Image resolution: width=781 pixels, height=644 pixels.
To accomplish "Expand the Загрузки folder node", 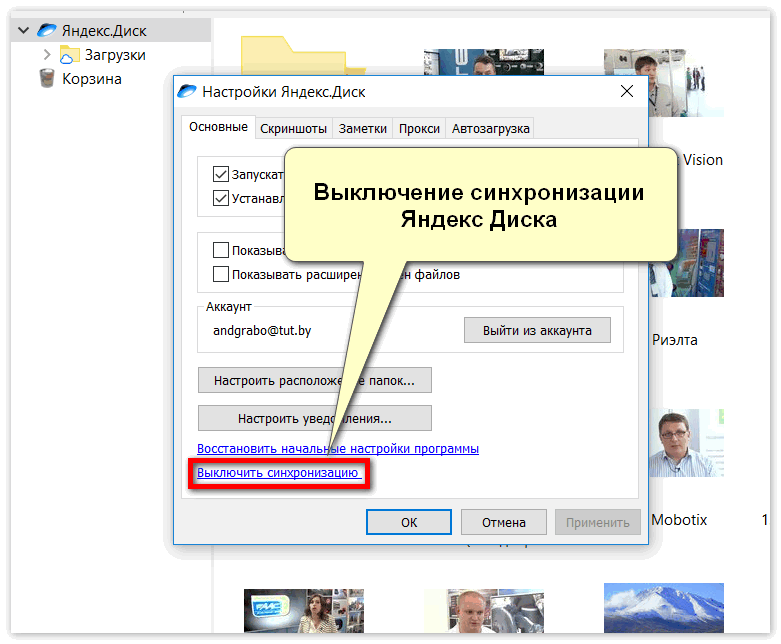I will (x=47, y=54).
